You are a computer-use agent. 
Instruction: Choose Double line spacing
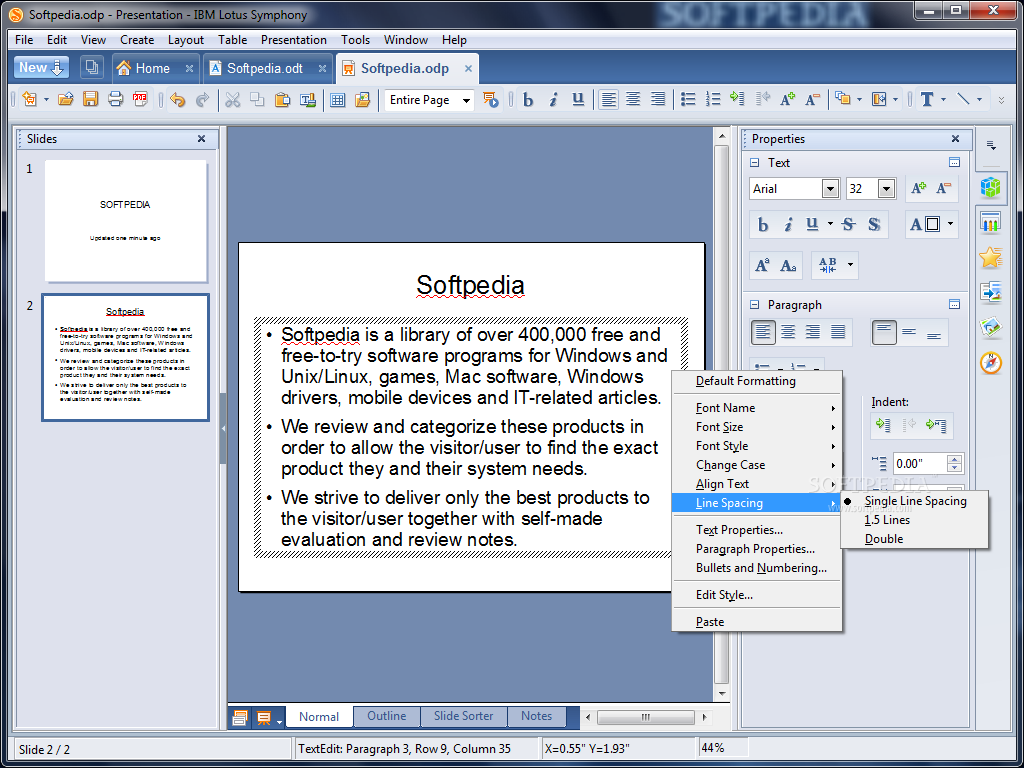tap(884, 539)
